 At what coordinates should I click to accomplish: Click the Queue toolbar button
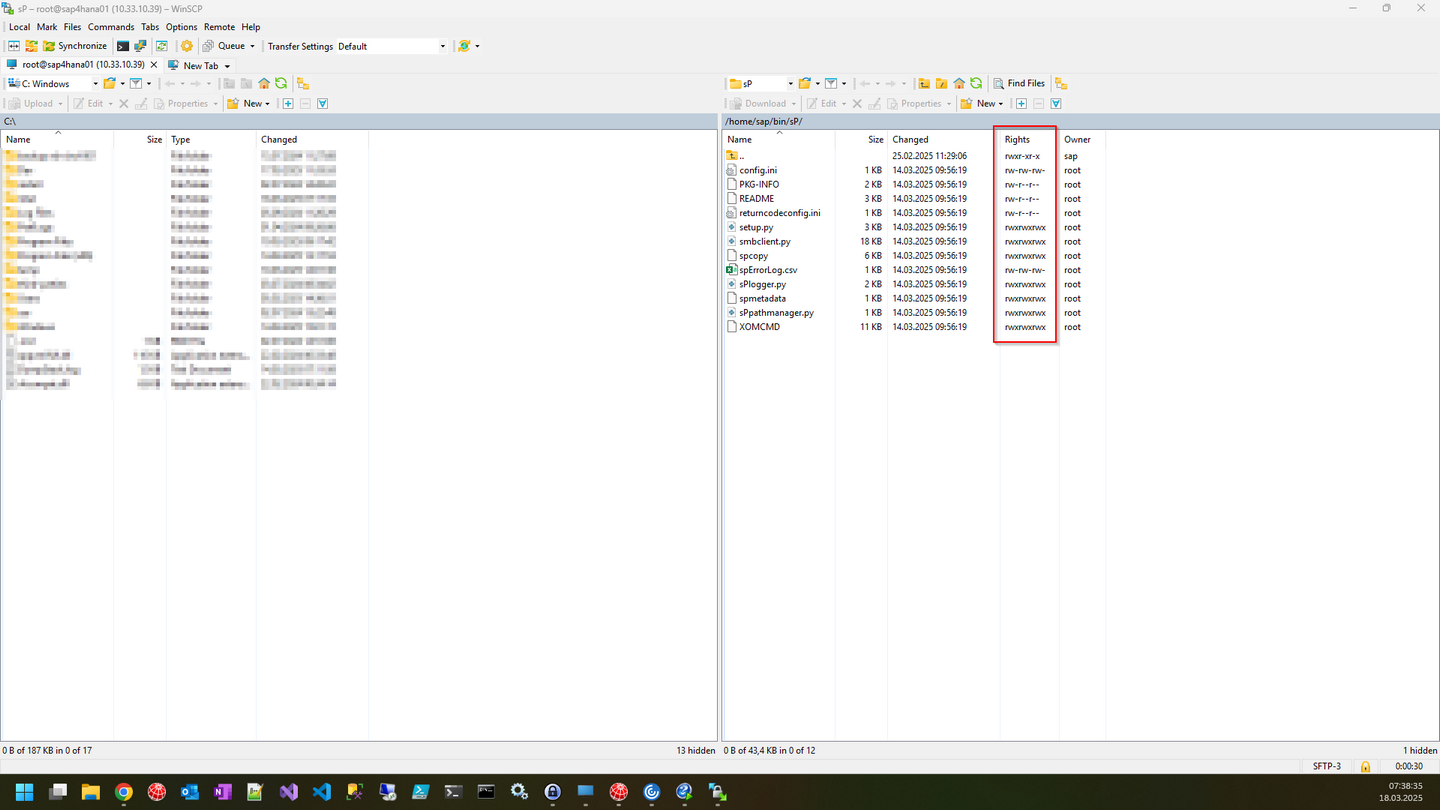pos(224,46)
